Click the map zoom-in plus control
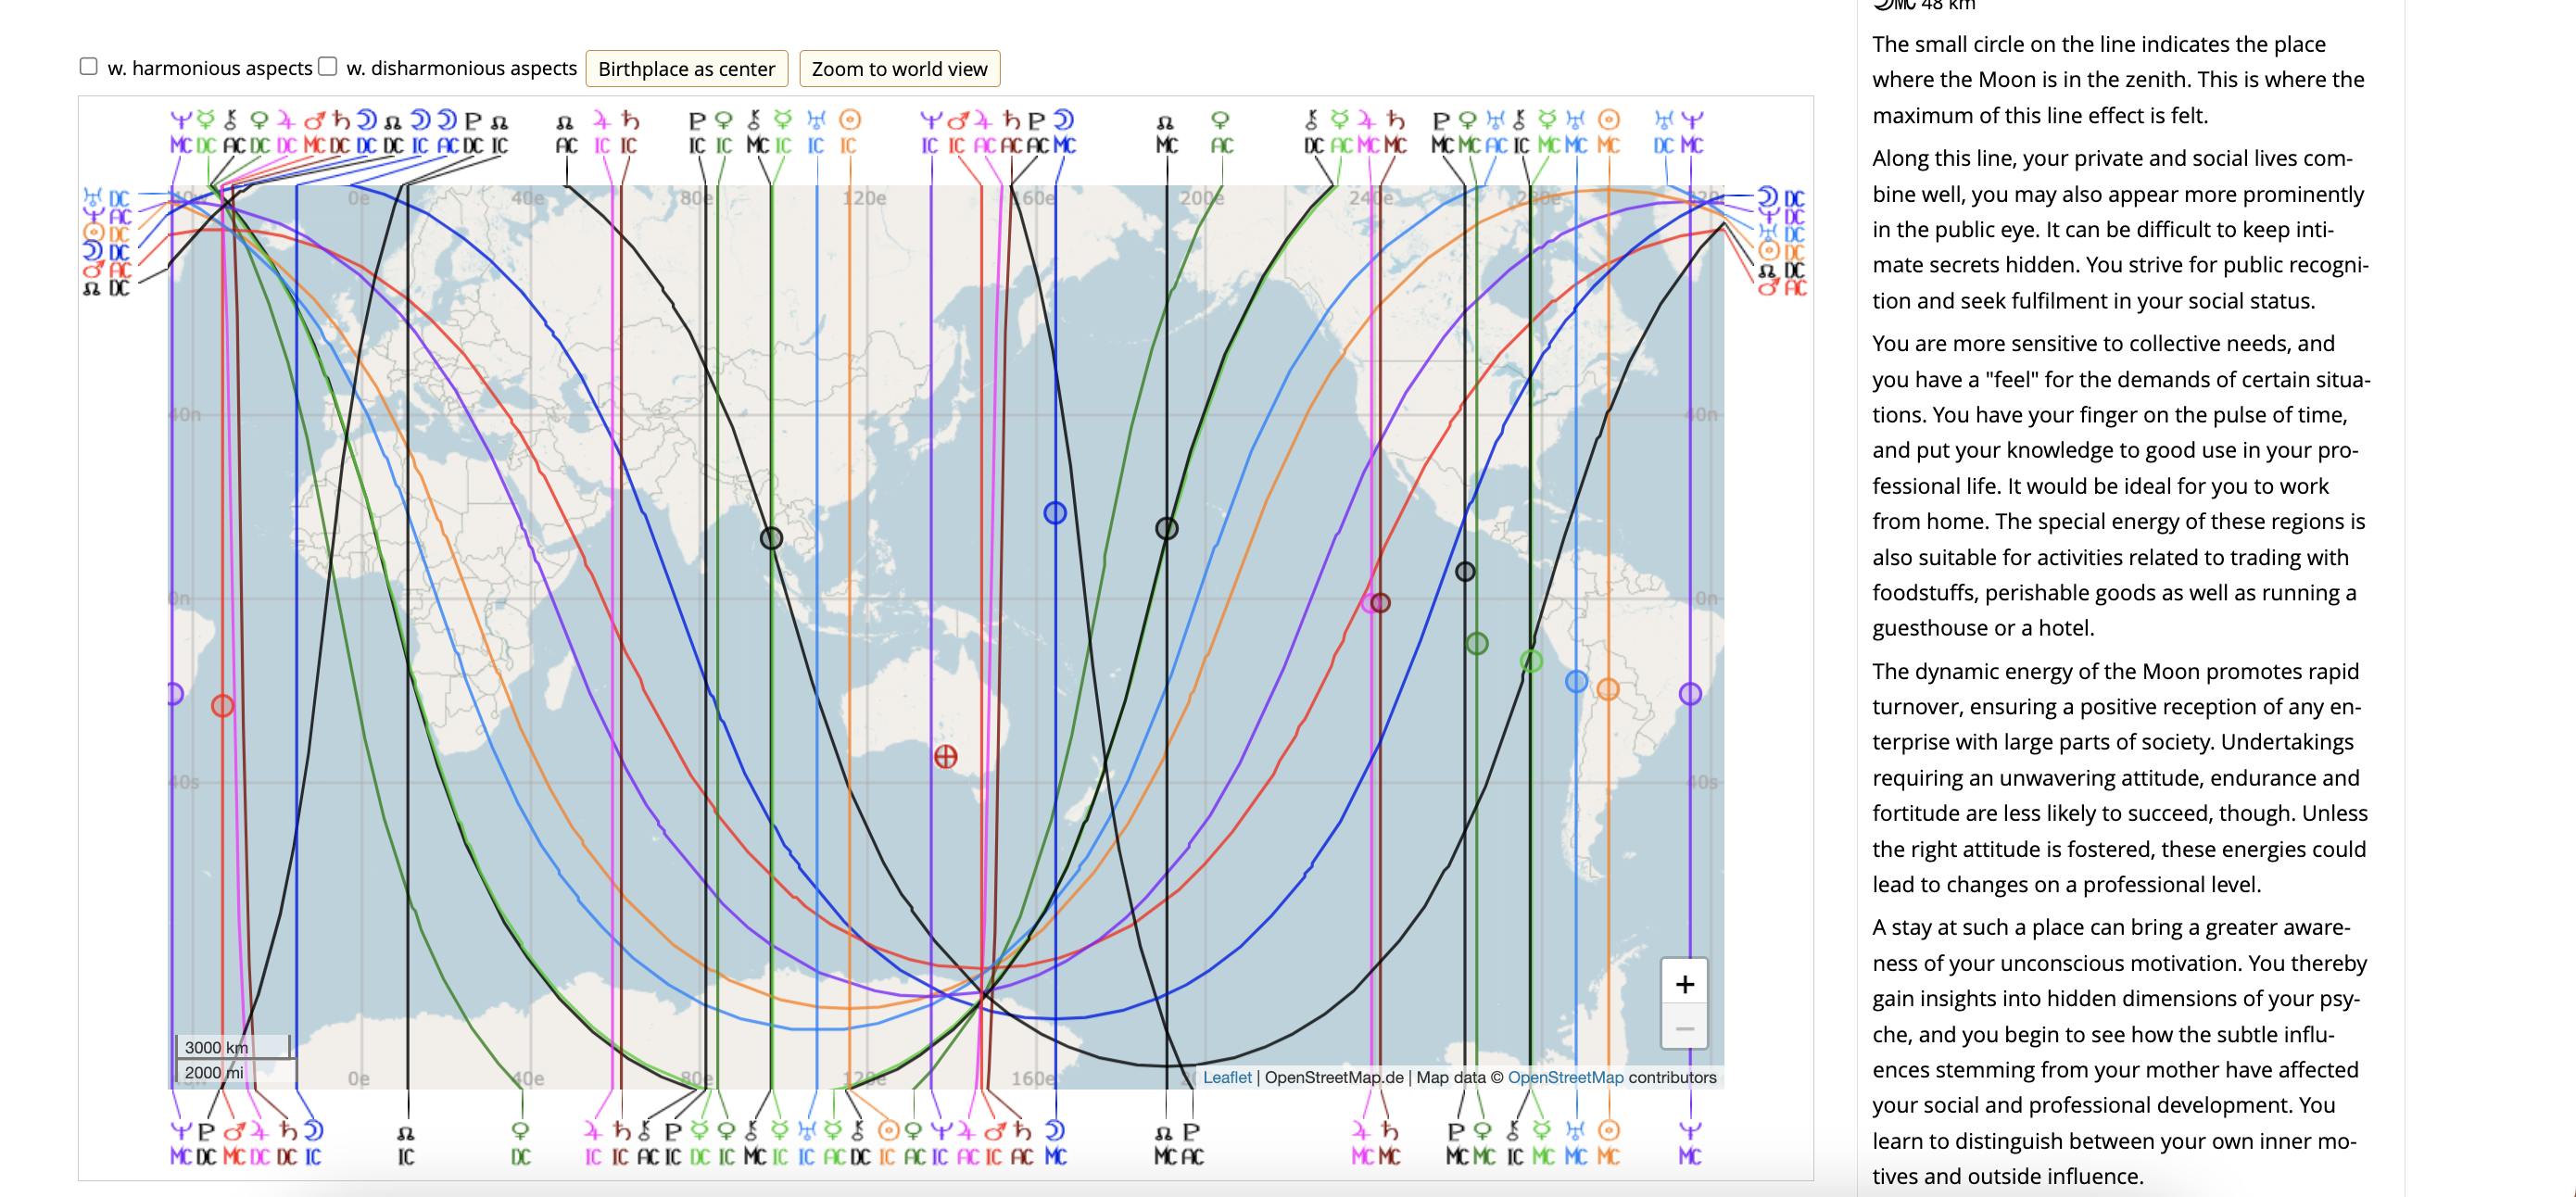 pyautogui.click(x=1684, y=984)
